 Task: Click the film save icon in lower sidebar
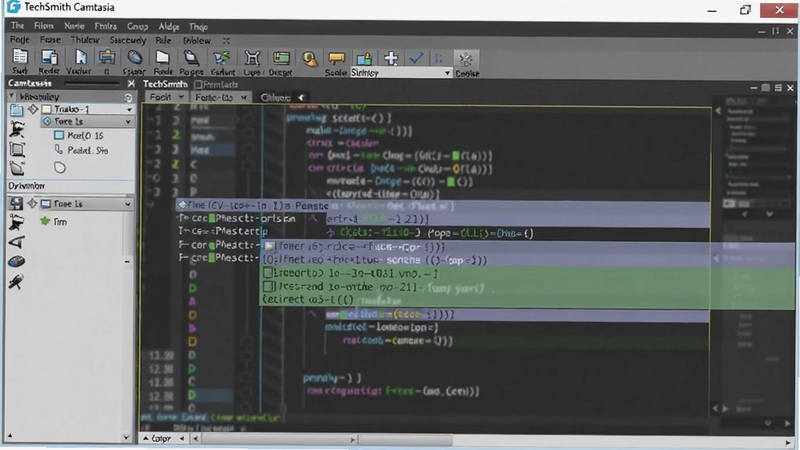(x=16, y=204)
